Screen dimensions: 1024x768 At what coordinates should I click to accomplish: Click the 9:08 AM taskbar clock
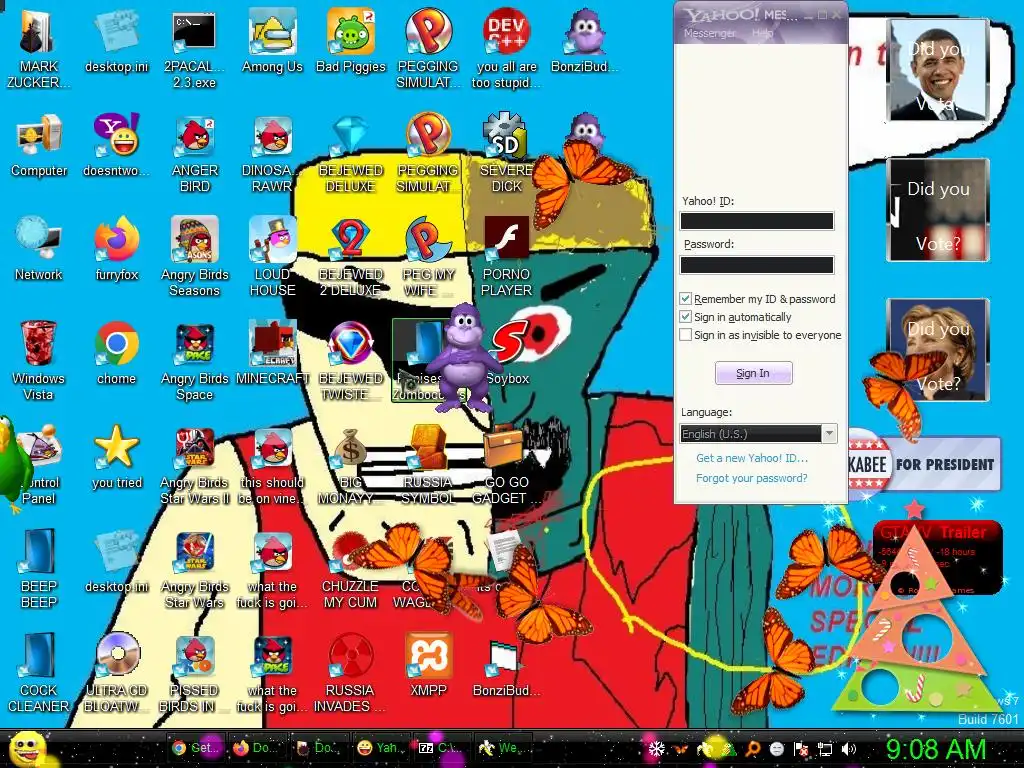click(935, 750)
